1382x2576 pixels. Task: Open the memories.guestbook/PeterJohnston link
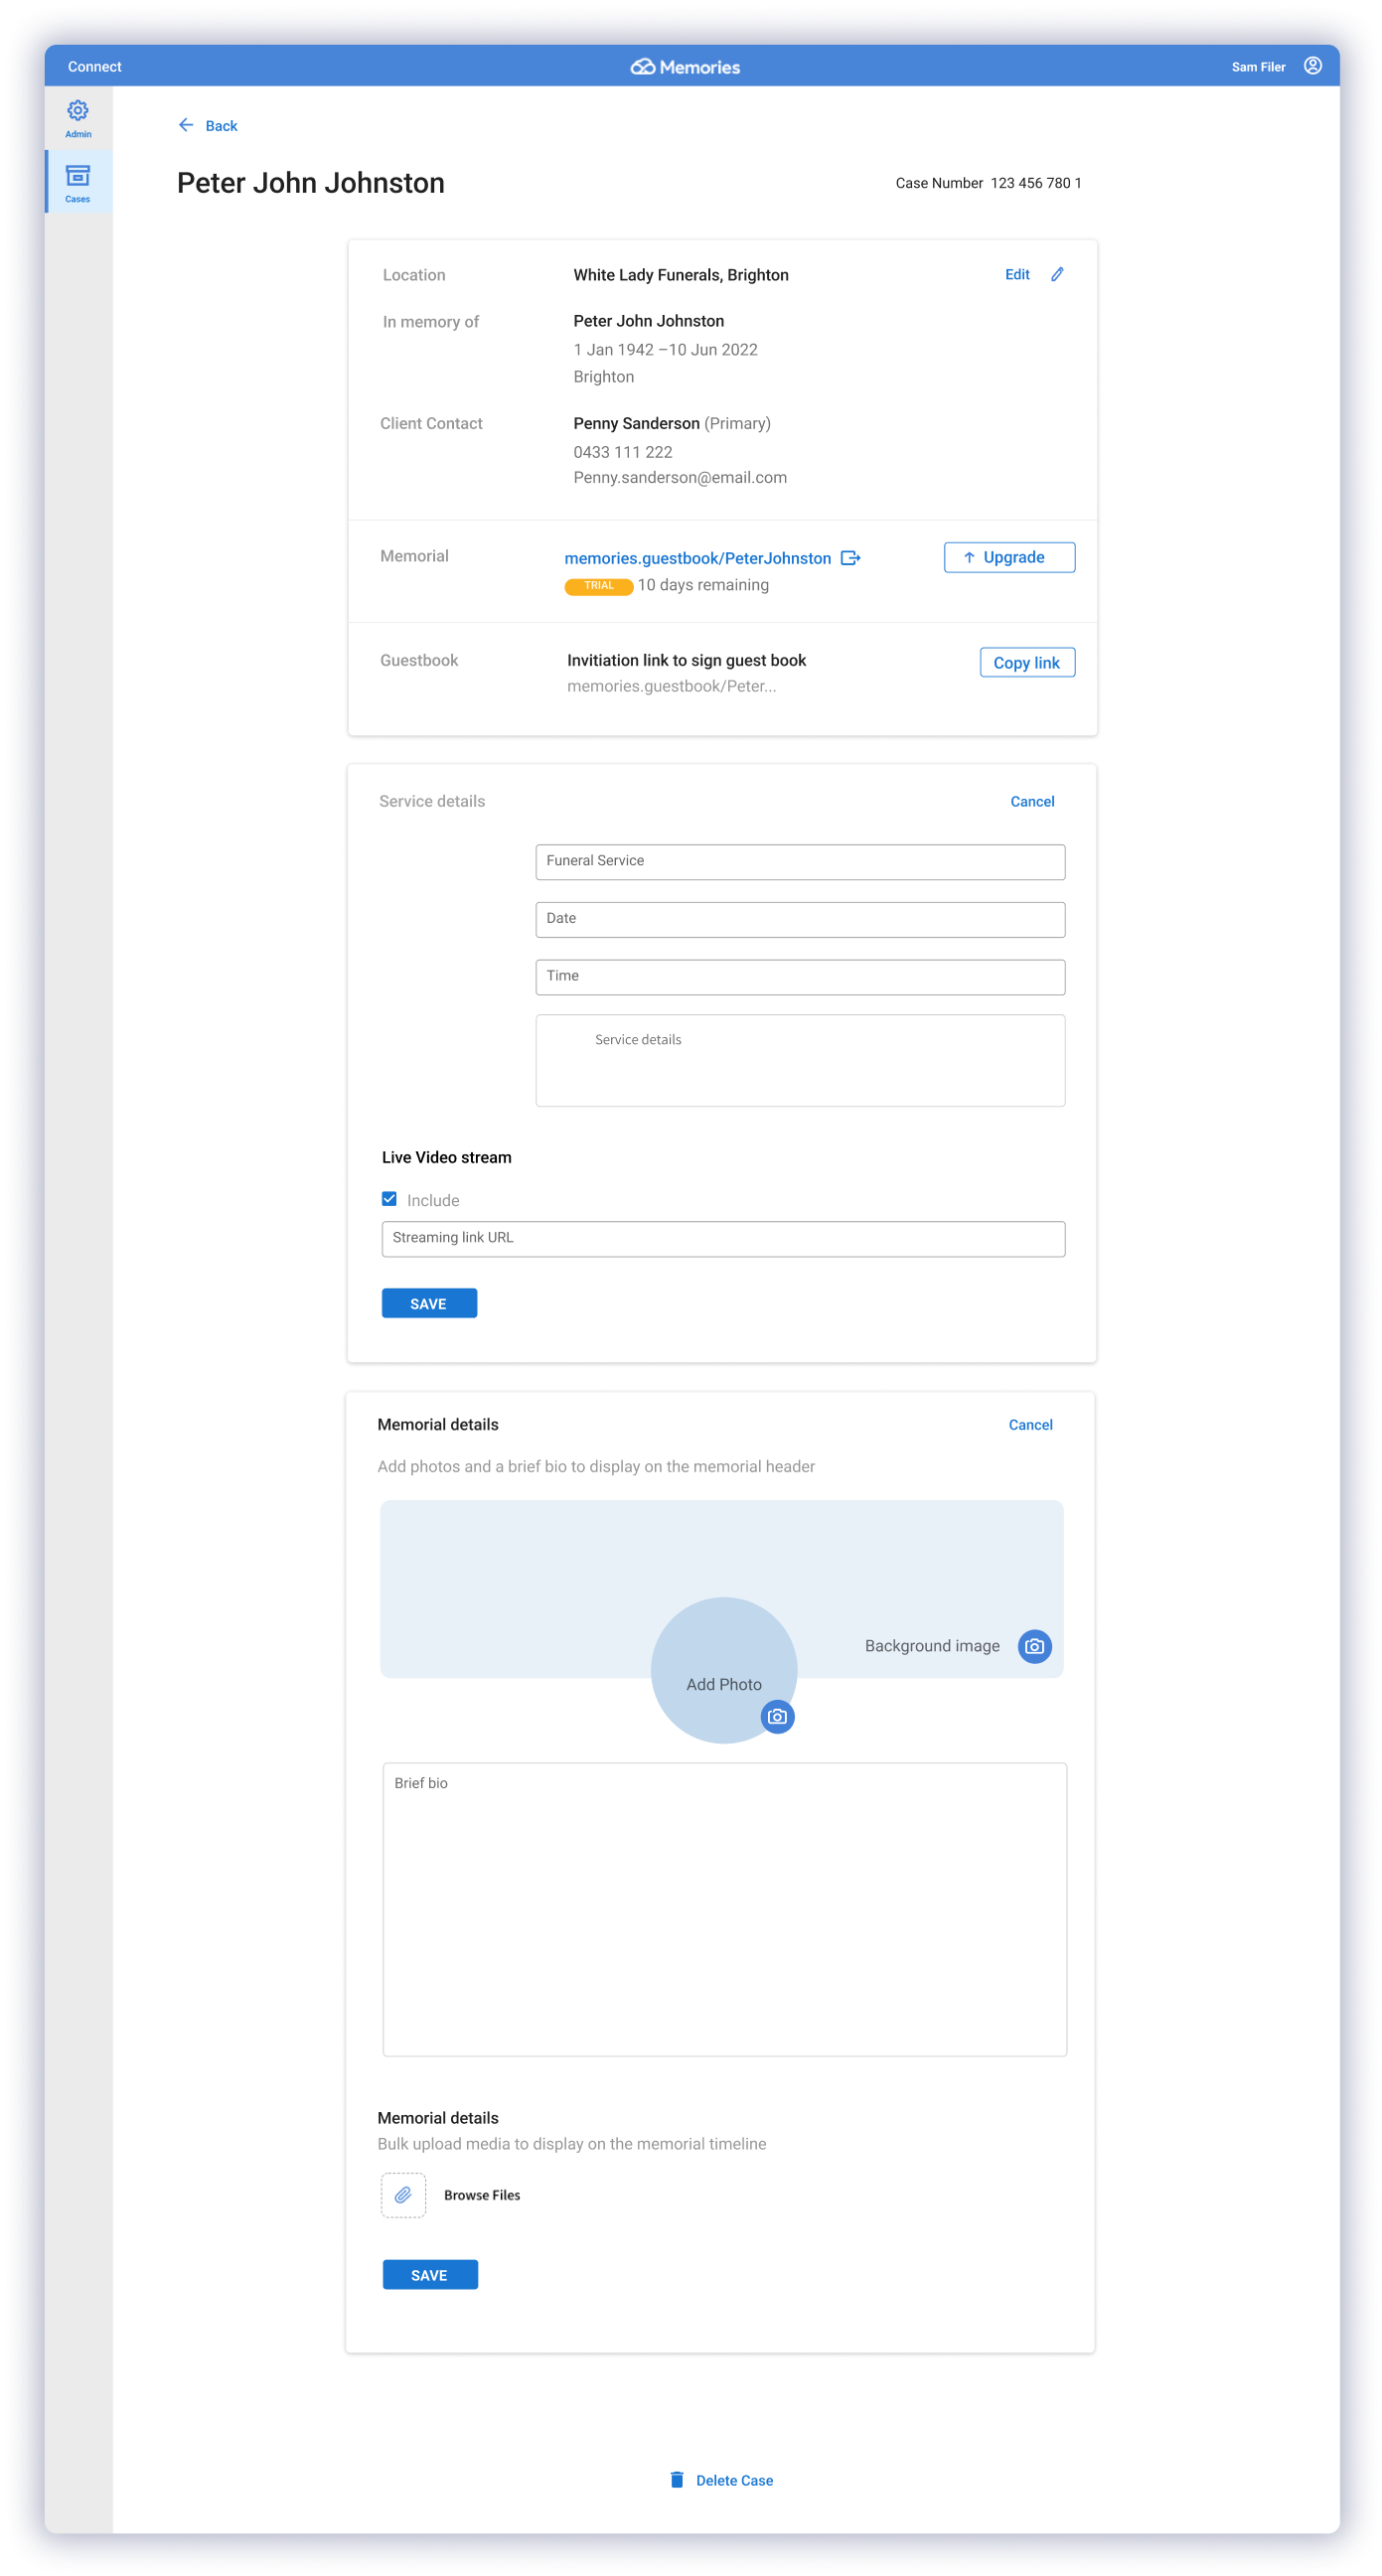pyautogui.click(x=697, y=558)
